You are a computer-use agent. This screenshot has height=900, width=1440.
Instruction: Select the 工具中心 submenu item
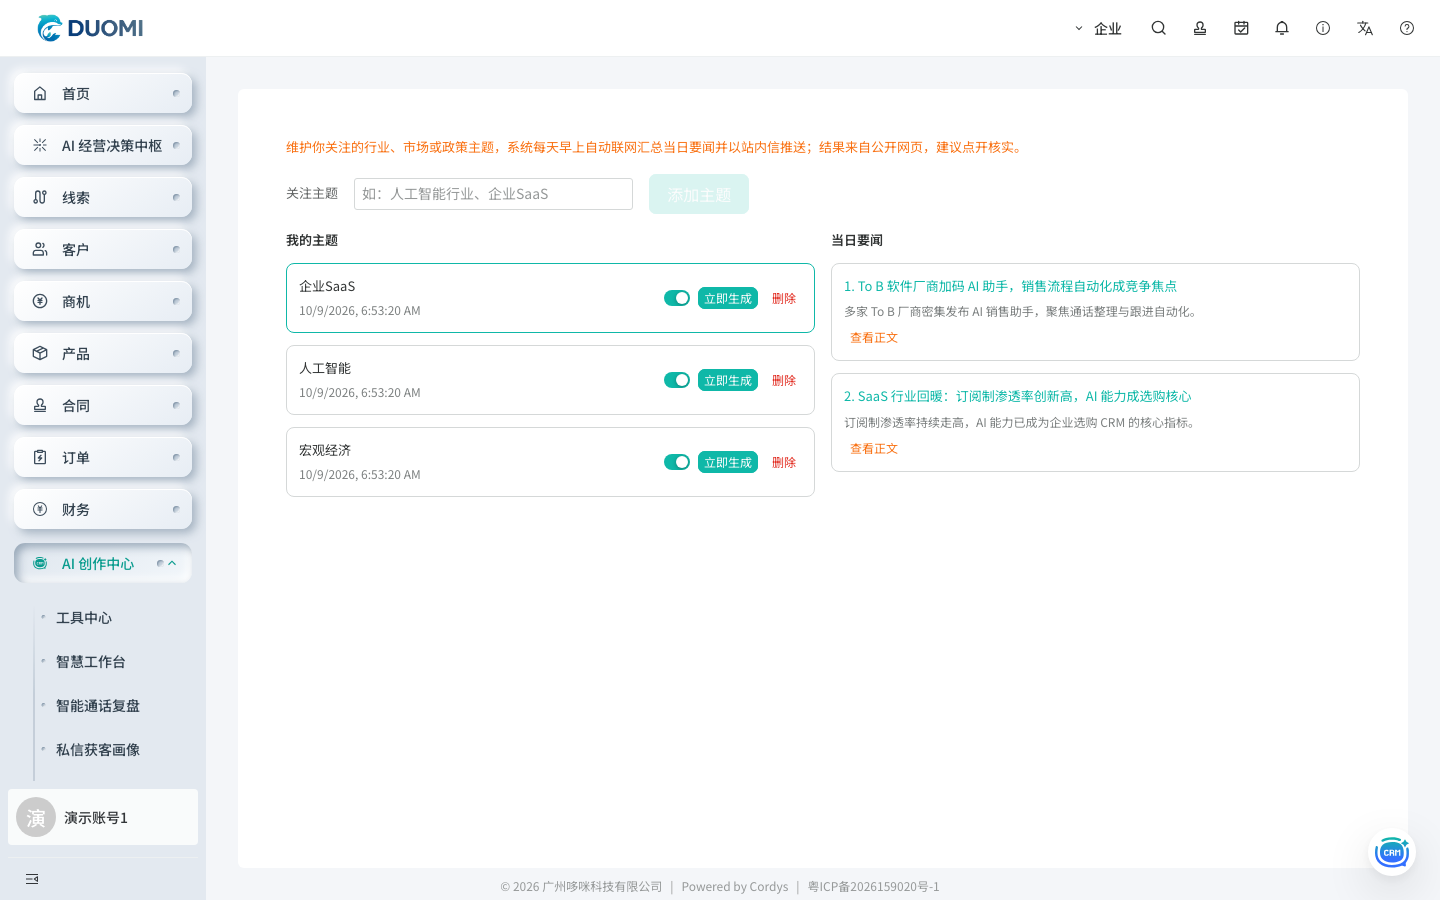click(x=84, y=618)
